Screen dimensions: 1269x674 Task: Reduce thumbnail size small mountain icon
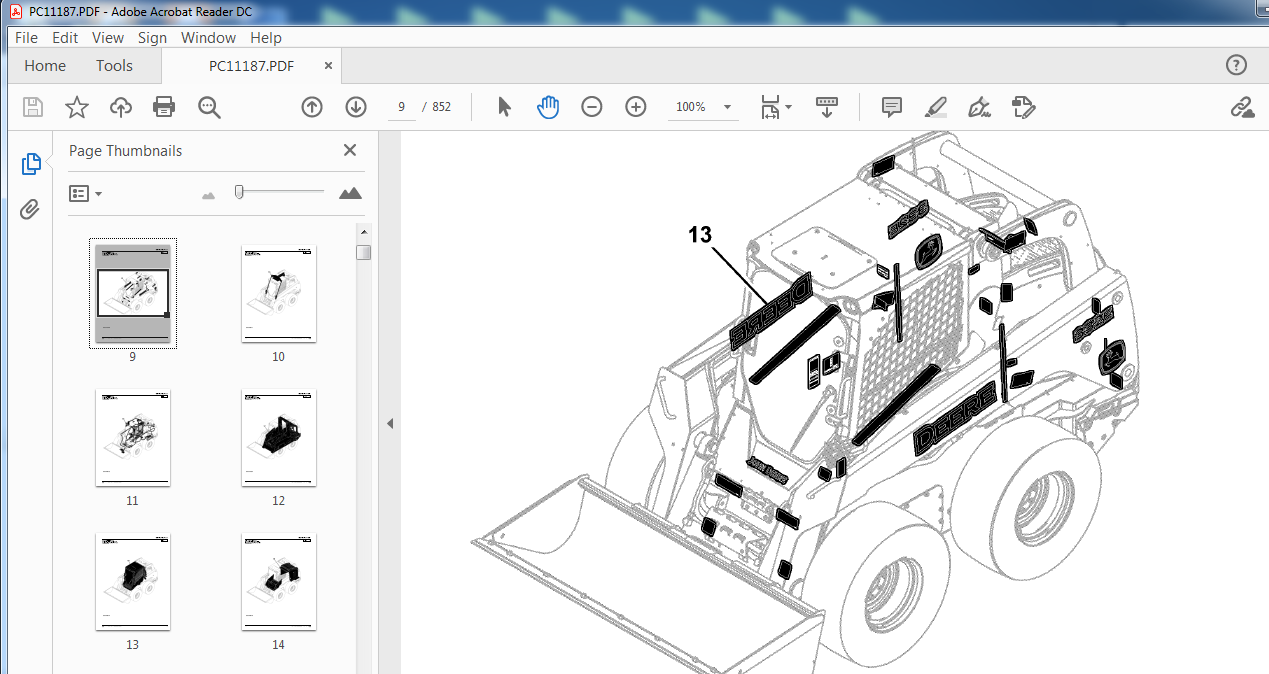pos(208,195)
